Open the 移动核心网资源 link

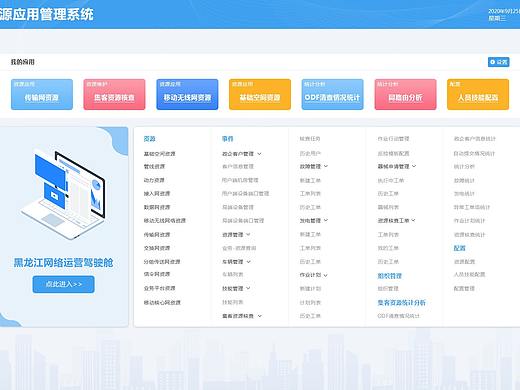162,303
